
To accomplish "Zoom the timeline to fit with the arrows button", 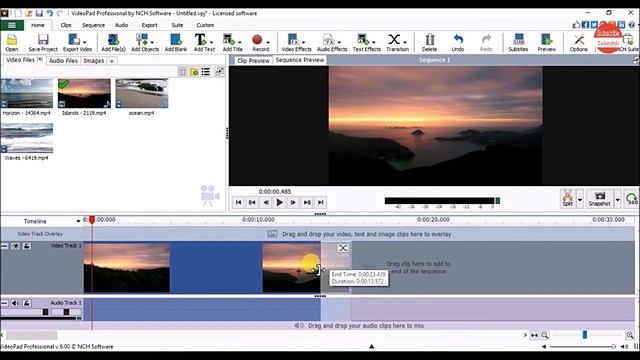I will (534, 336).
